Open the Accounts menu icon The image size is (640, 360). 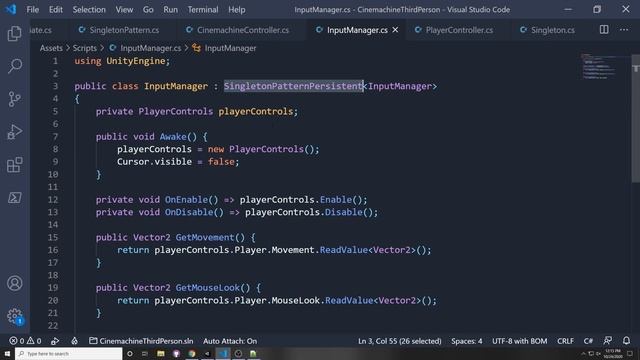pyautogui.click(x=15, y=283)
